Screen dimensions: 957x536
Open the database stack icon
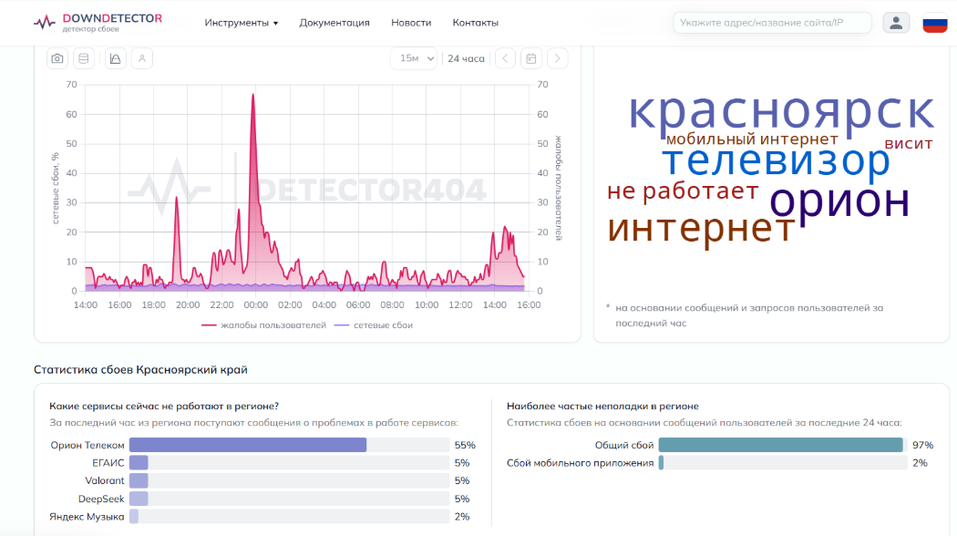coord(84,59)
